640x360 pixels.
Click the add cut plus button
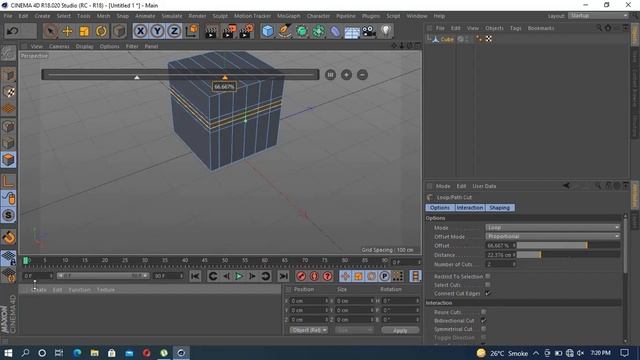(x=346, y=75)
